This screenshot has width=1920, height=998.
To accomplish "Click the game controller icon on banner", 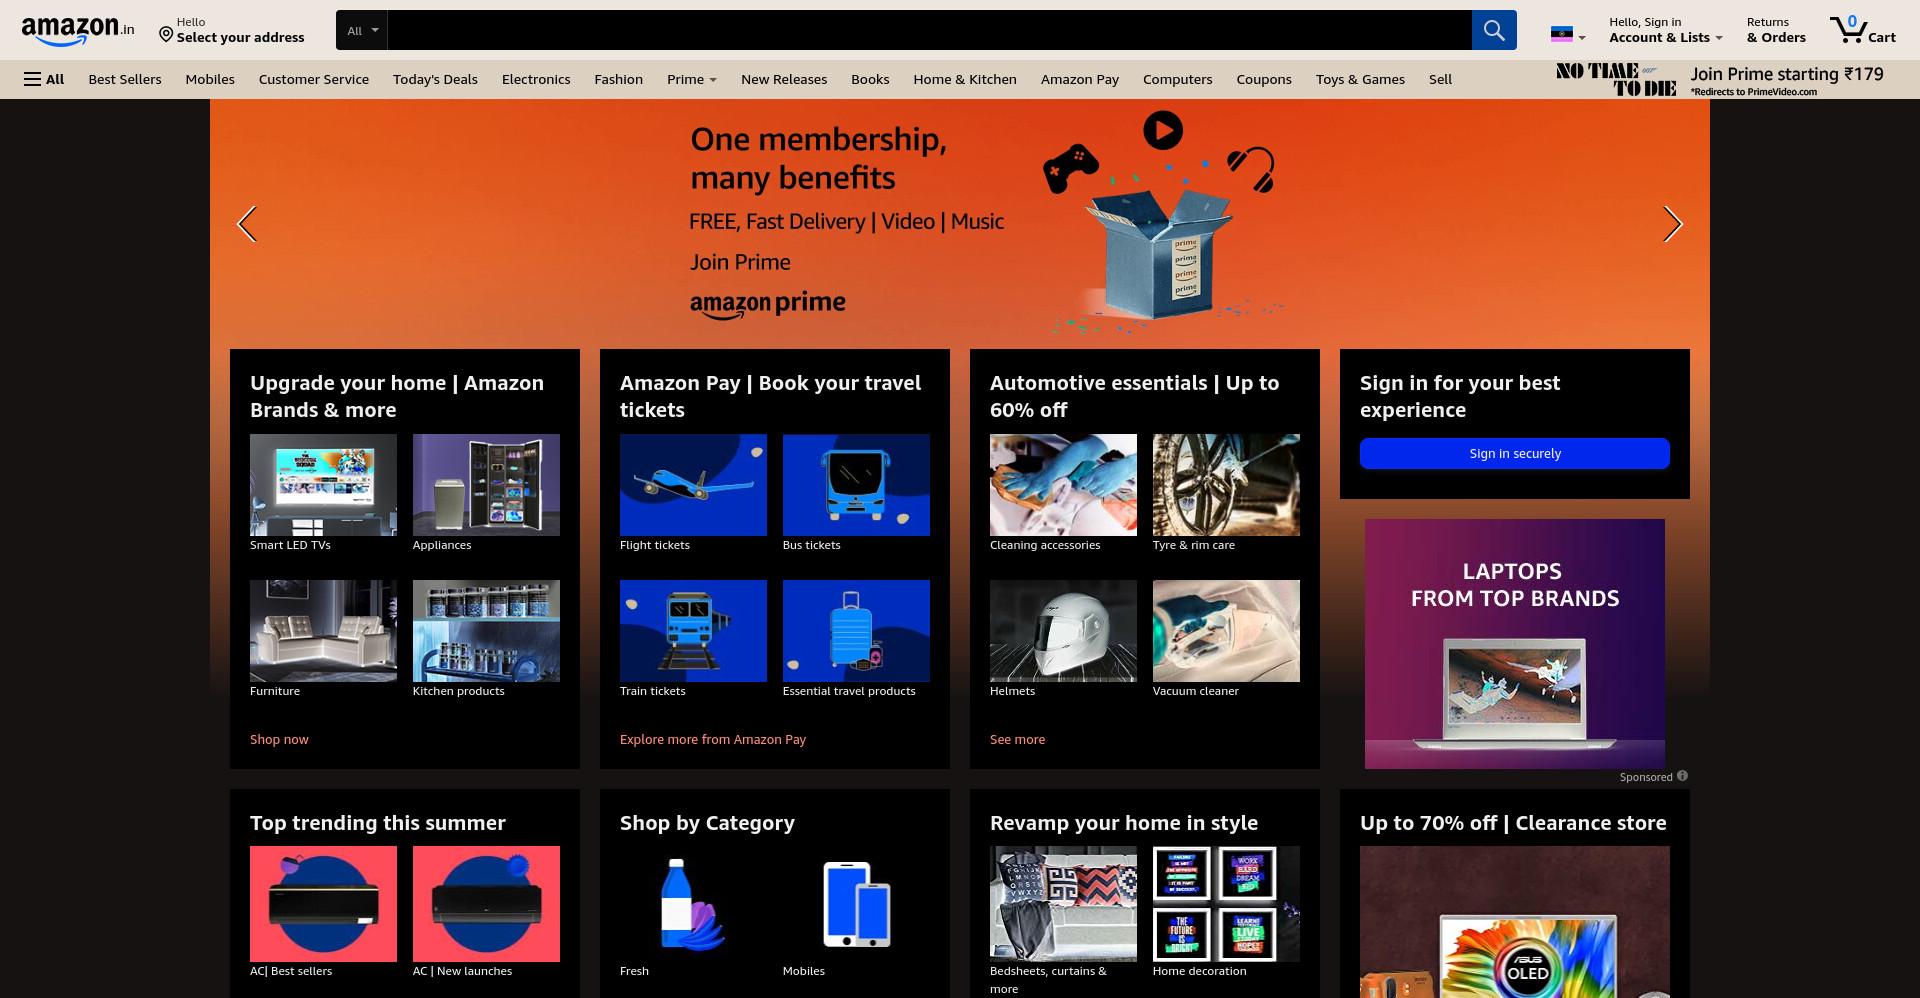I will [x=1070, y=168].
